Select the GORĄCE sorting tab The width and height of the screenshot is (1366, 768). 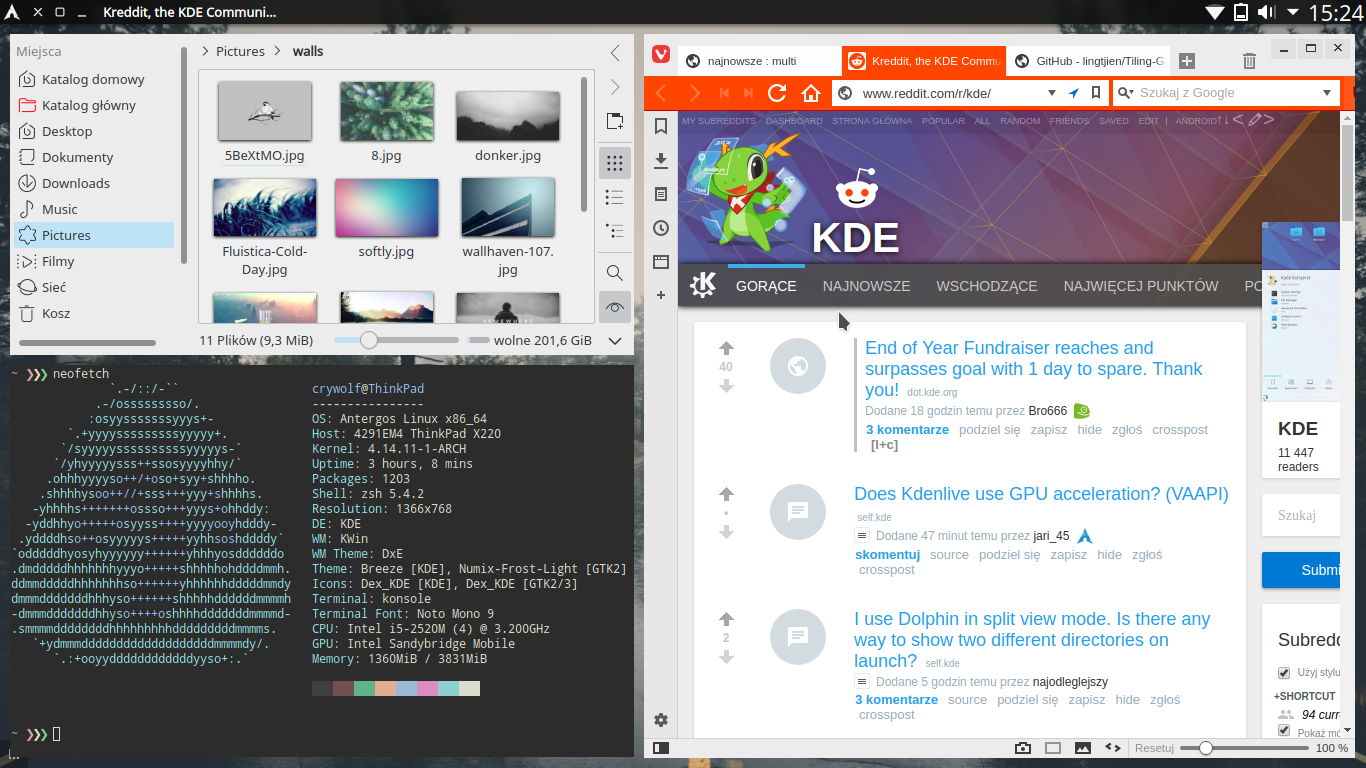766,286
